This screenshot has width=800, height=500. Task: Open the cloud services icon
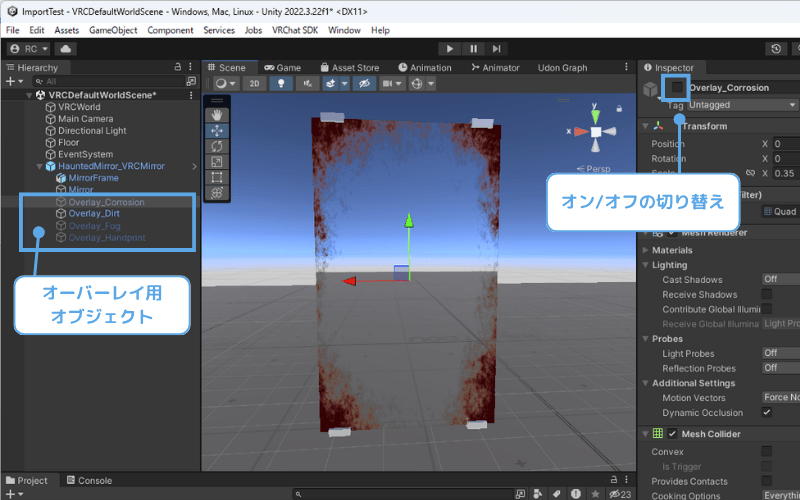[x=66, y=49]
